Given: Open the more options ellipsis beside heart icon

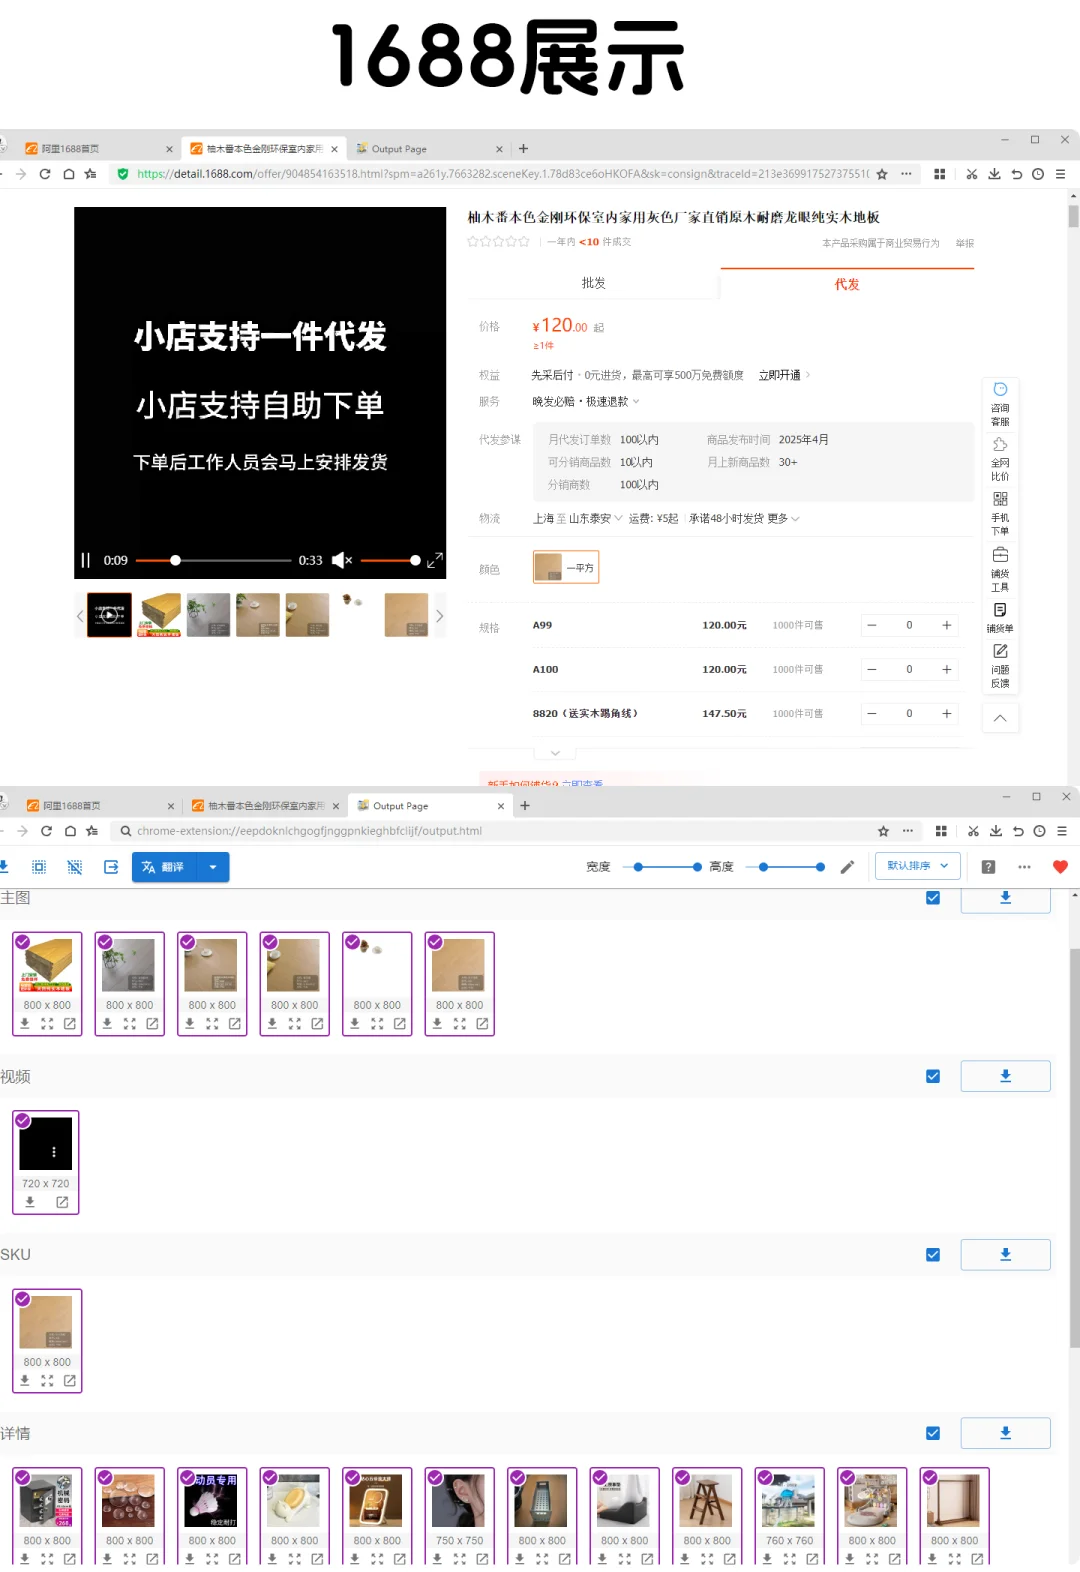Looking at the screenshot, I should [x=1024, y=867].
